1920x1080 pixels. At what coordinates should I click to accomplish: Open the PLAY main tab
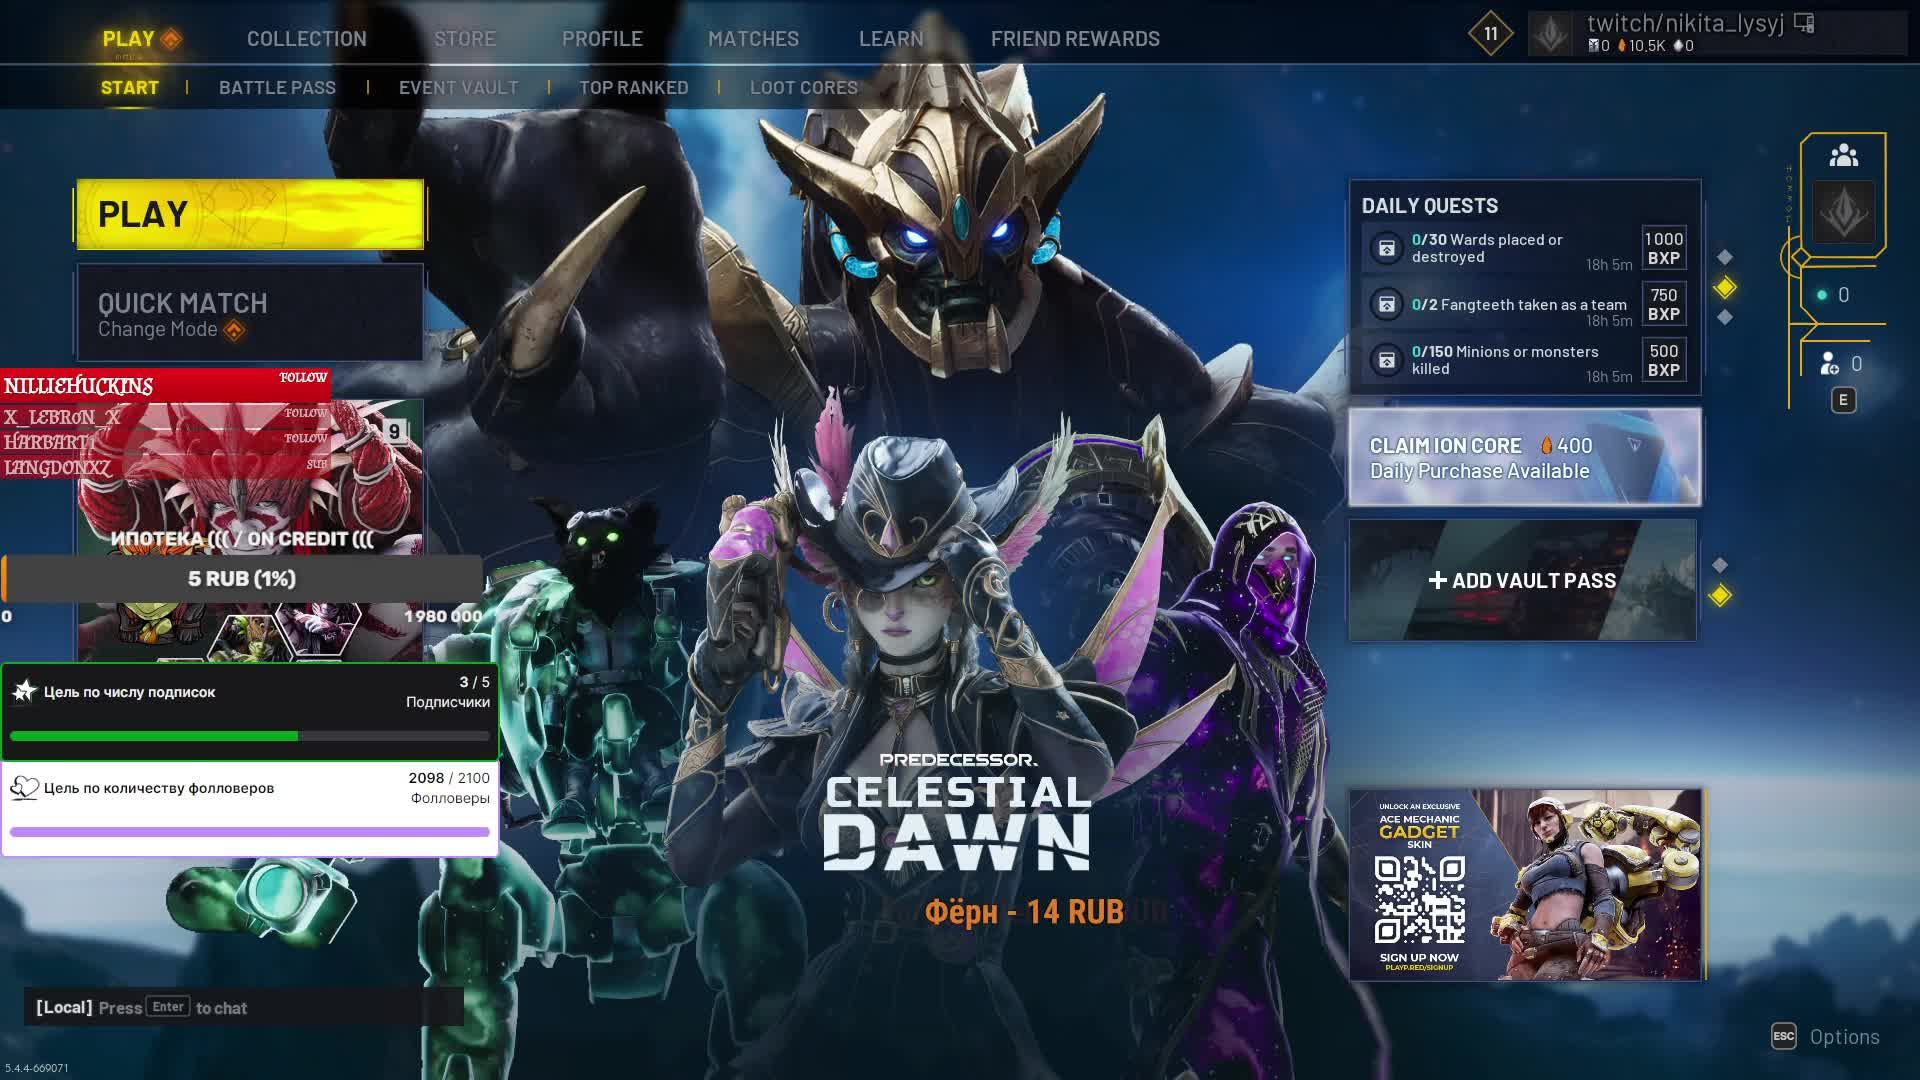(x=128, y=39)
